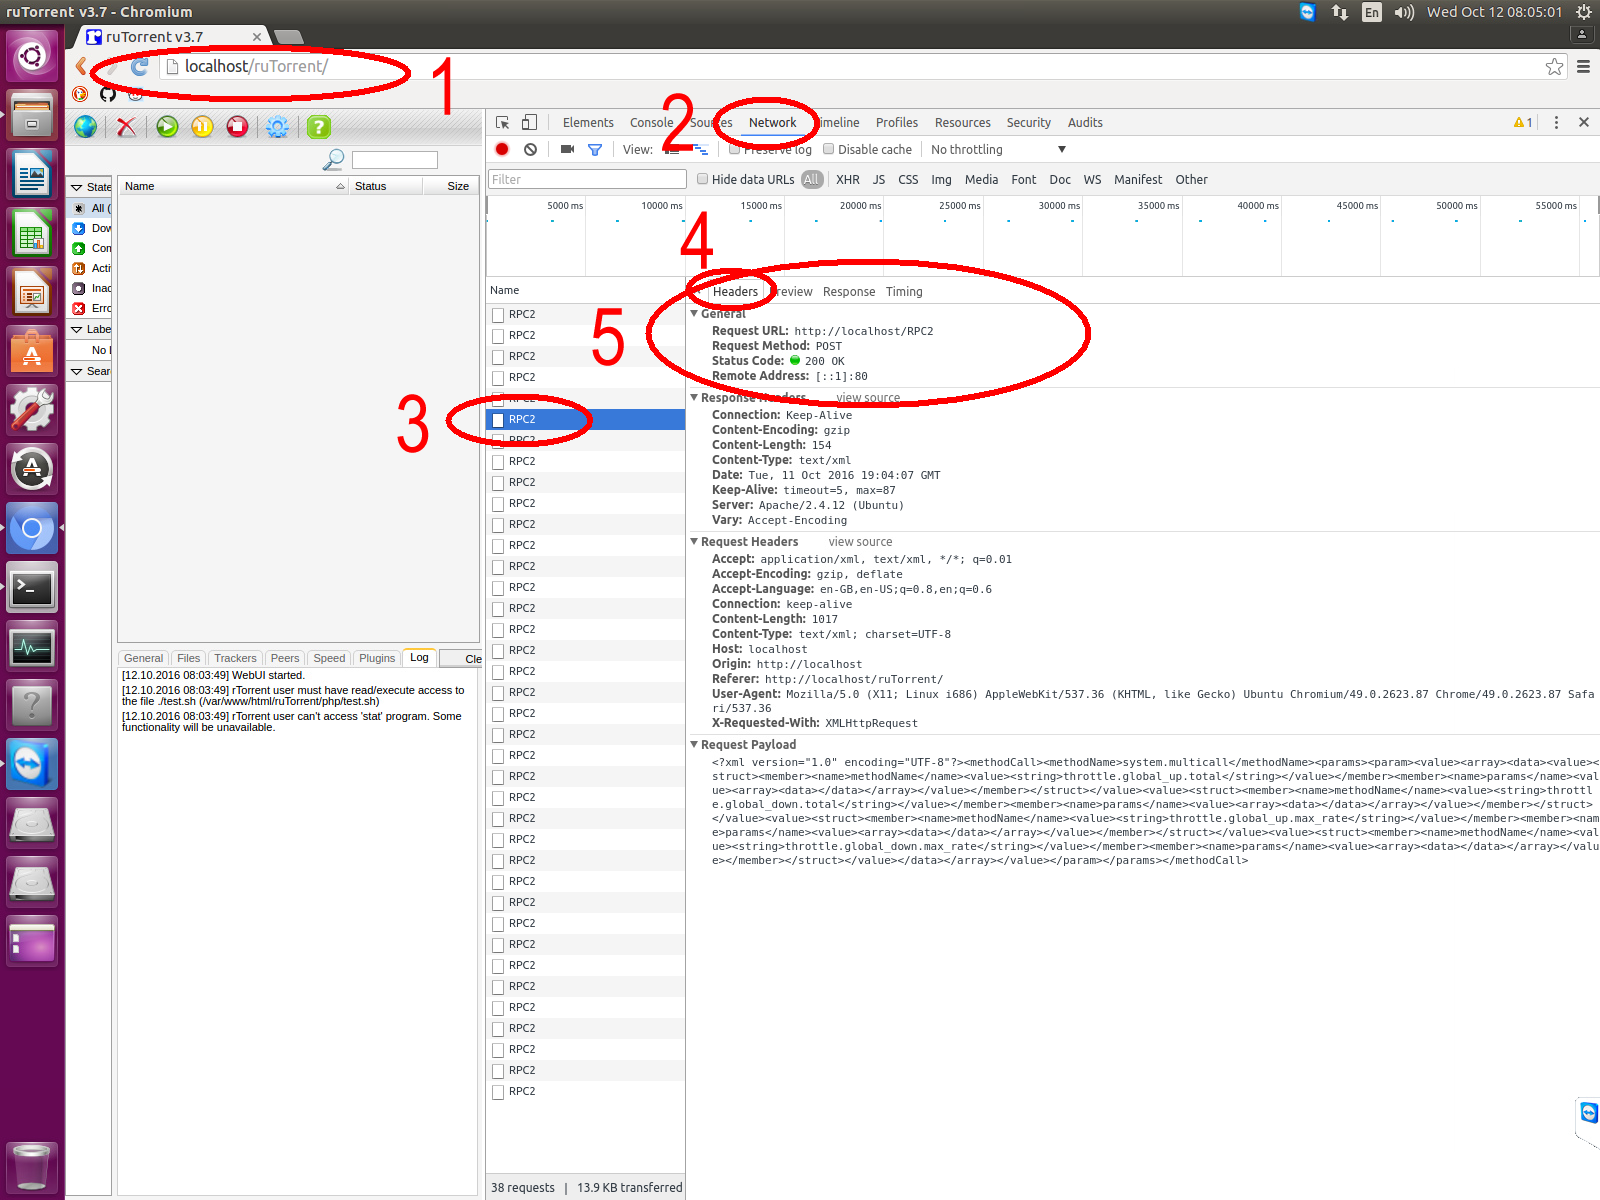Open ruTorrent help question-mark icon

(319, 127)
